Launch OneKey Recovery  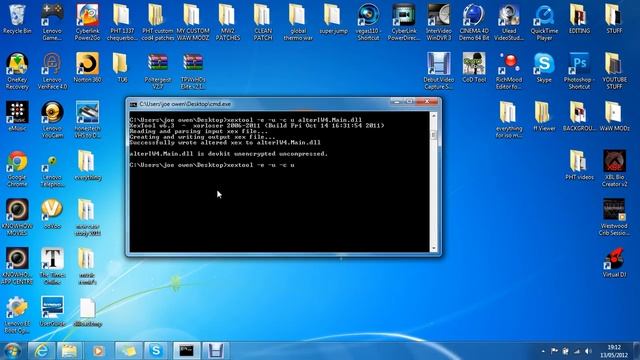17,71
